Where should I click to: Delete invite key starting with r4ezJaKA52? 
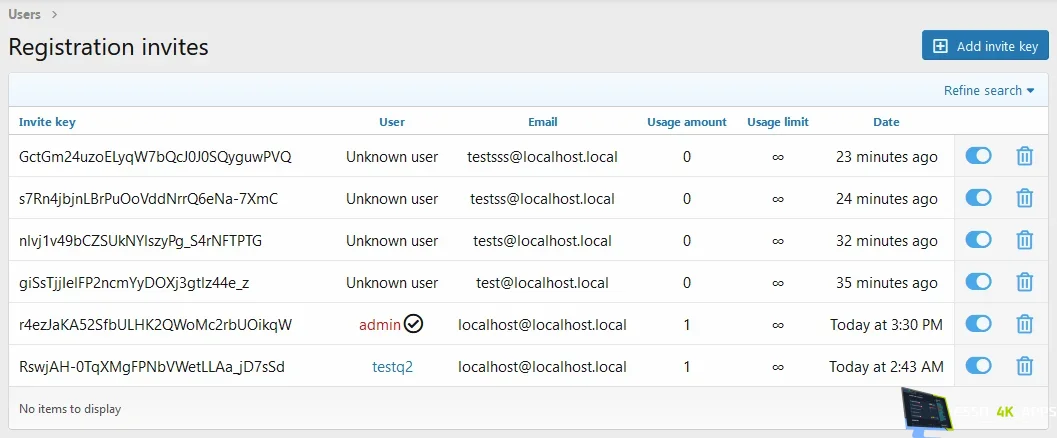[x=1024, y=325]
